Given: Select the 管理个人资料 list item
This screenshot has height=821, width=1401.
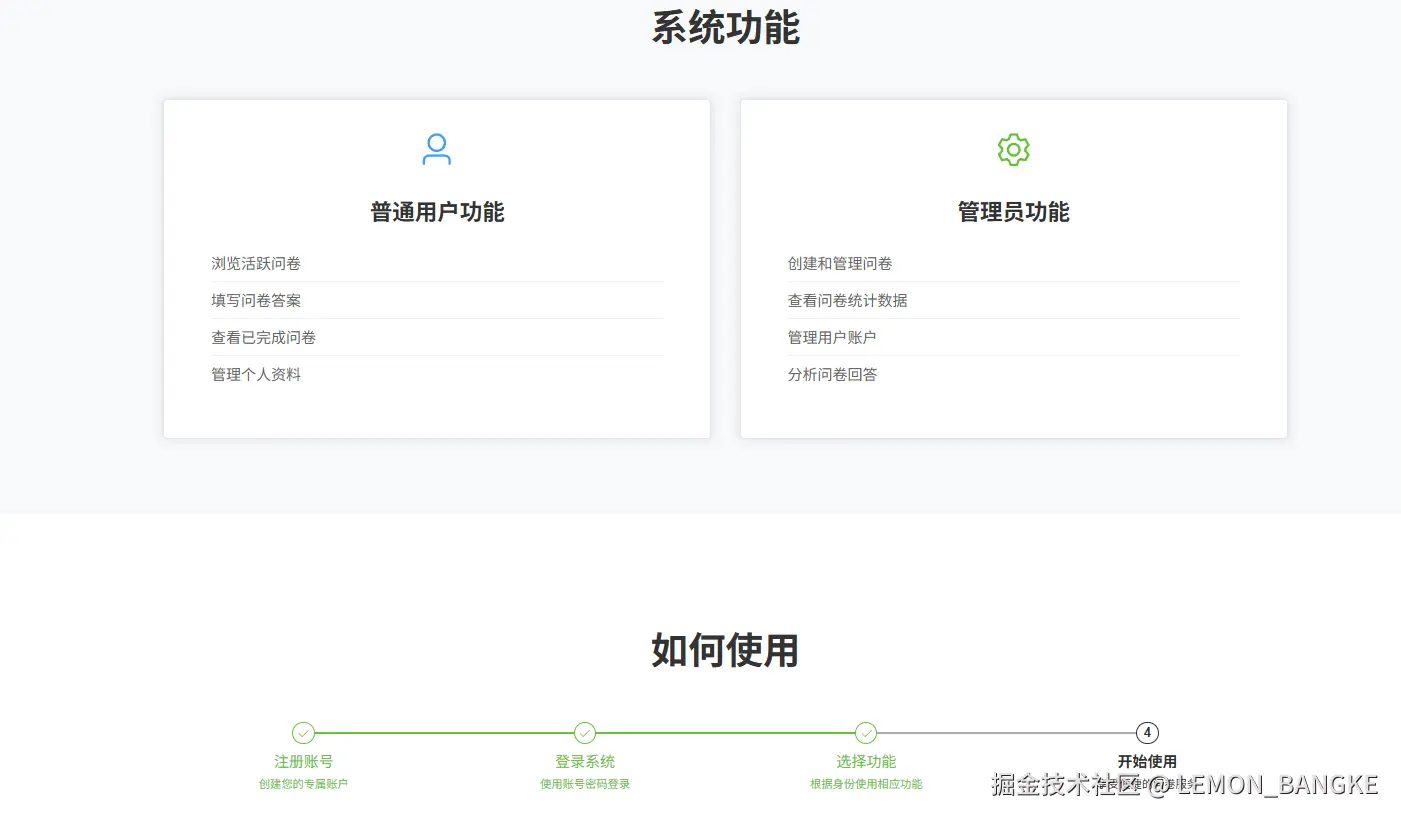Looking at the screenshot, I should pos(437,375).
